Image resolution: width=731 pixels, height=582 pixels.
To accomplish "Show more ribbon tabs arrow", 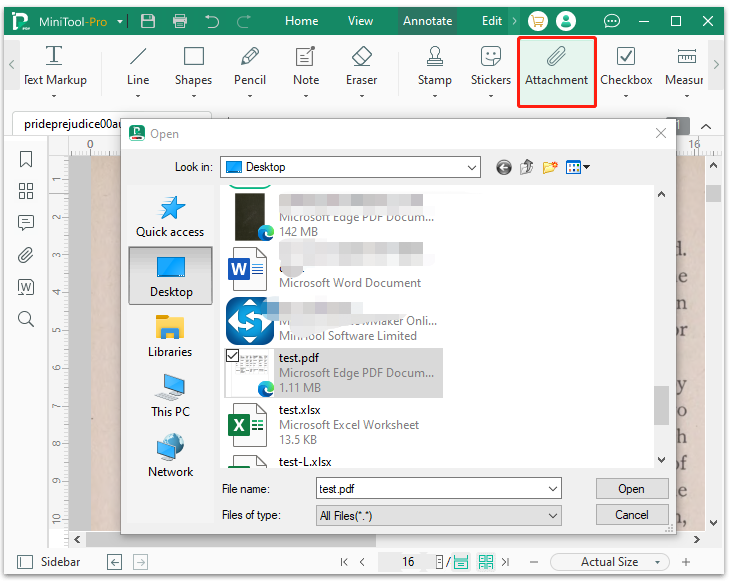I will pos(514,21).
